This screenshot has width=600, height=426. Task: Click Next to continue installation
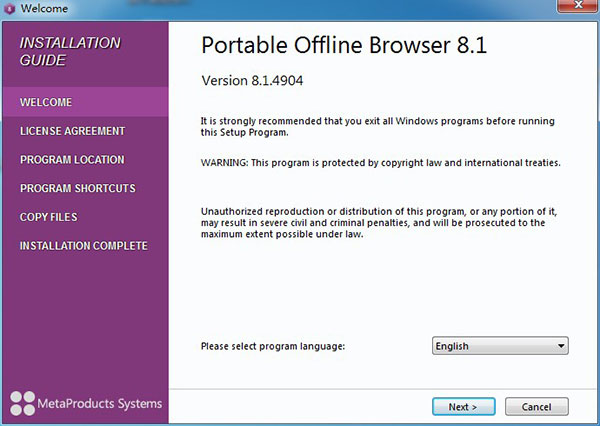coord(464,406)
